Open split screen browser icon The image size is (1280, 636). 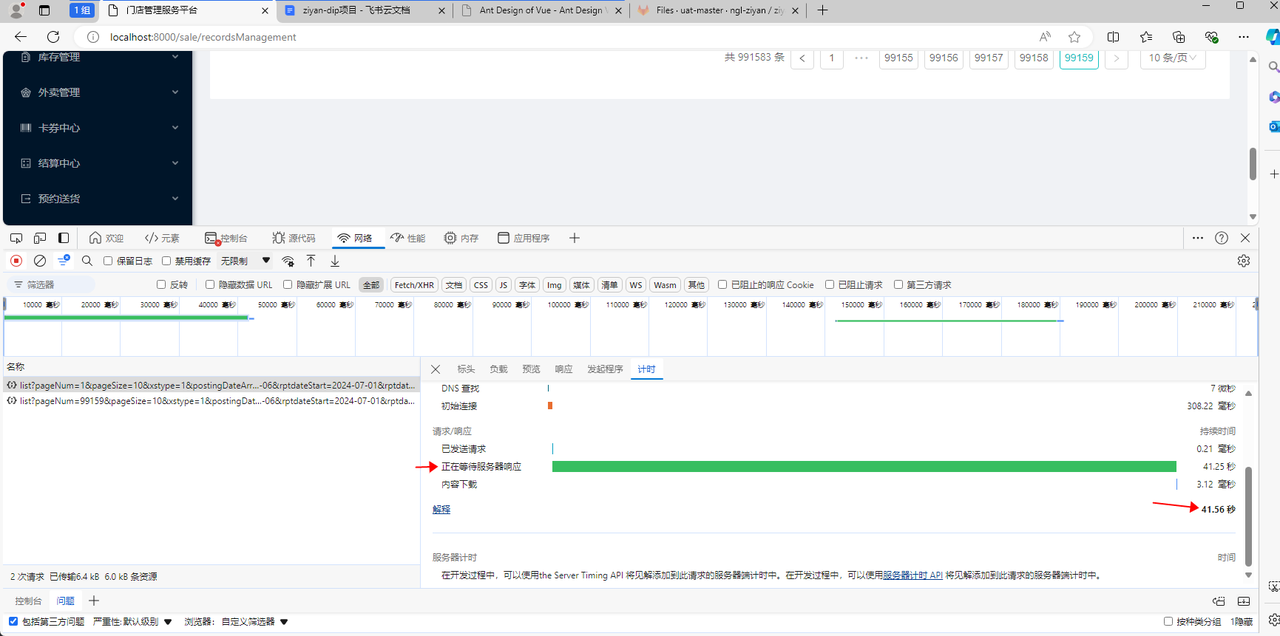click(1113, 37)
